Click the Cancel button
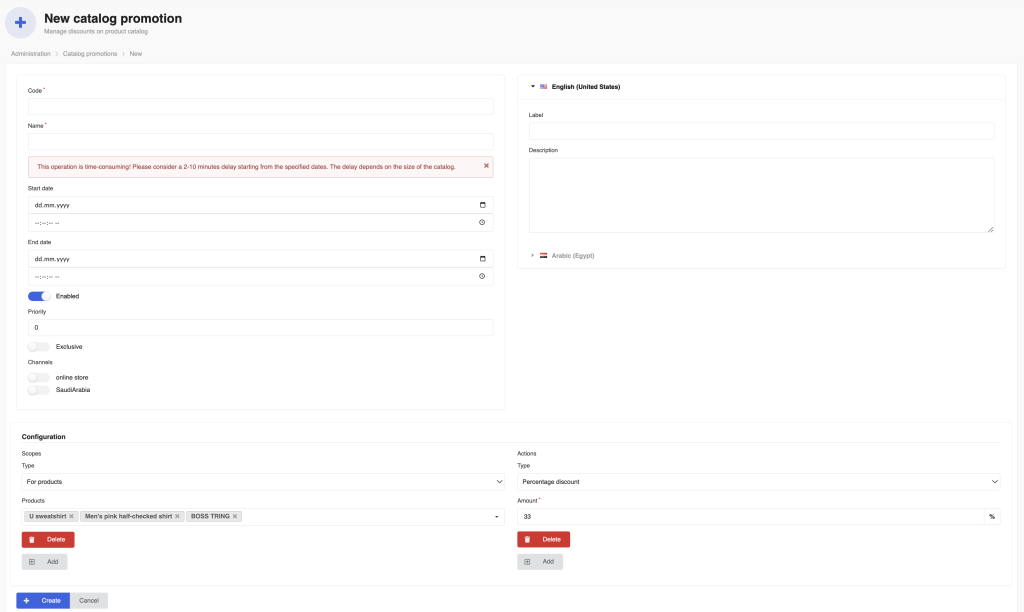This screenshot has height=612, width=1024. (89, 600)
